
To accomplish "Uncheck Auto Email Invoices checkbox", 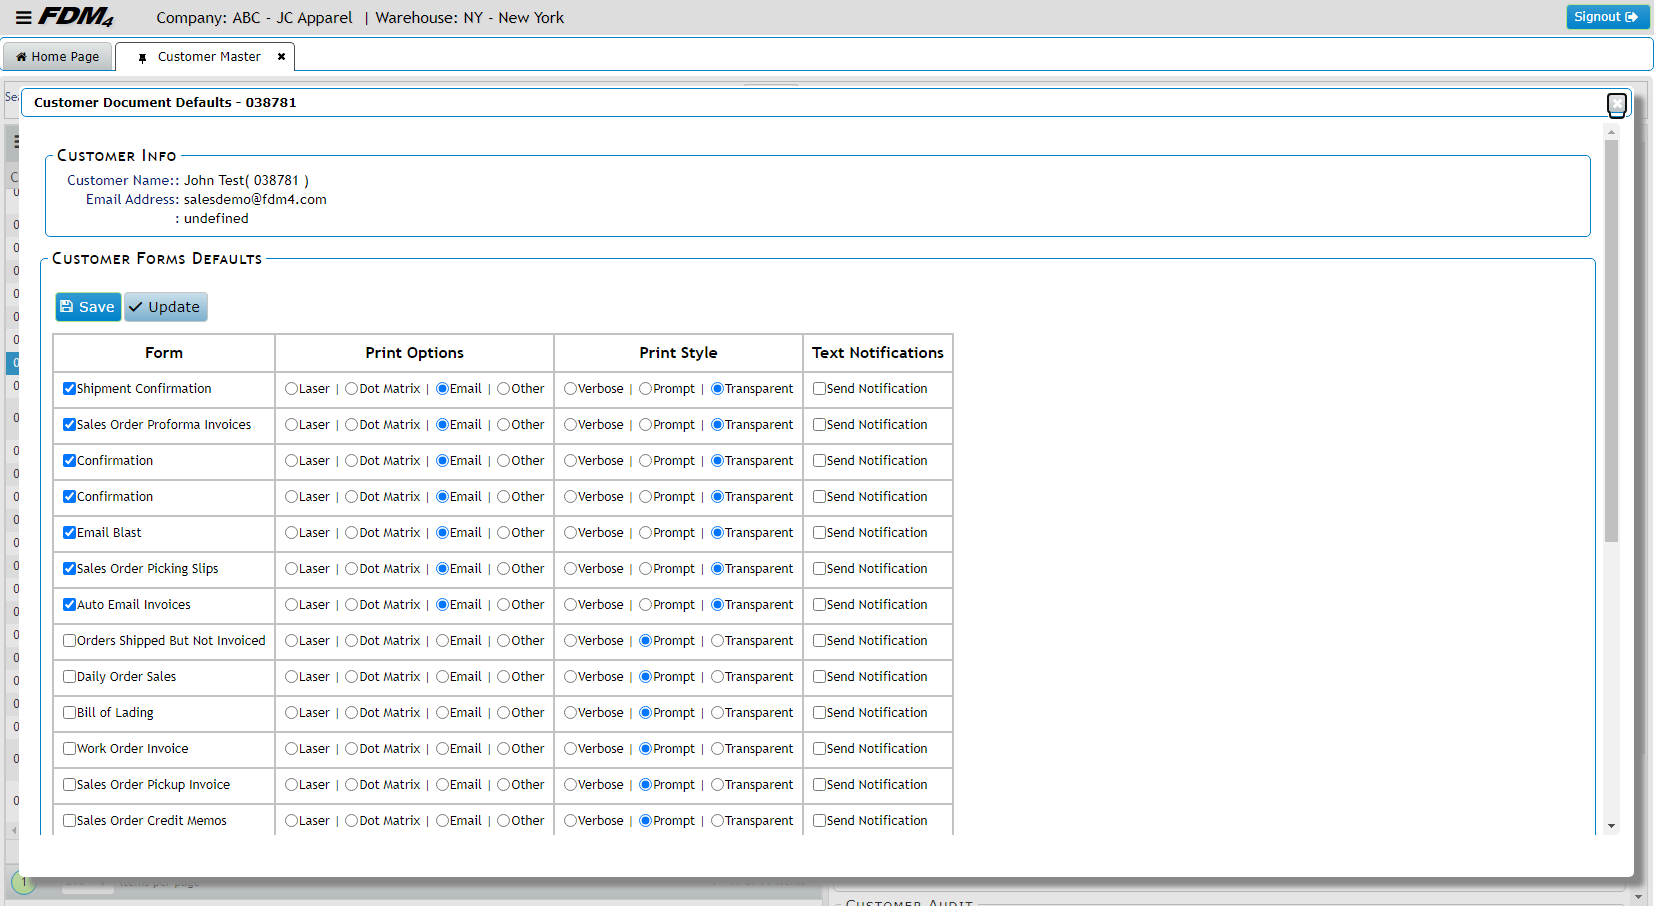I will click(x=69, y=605).
